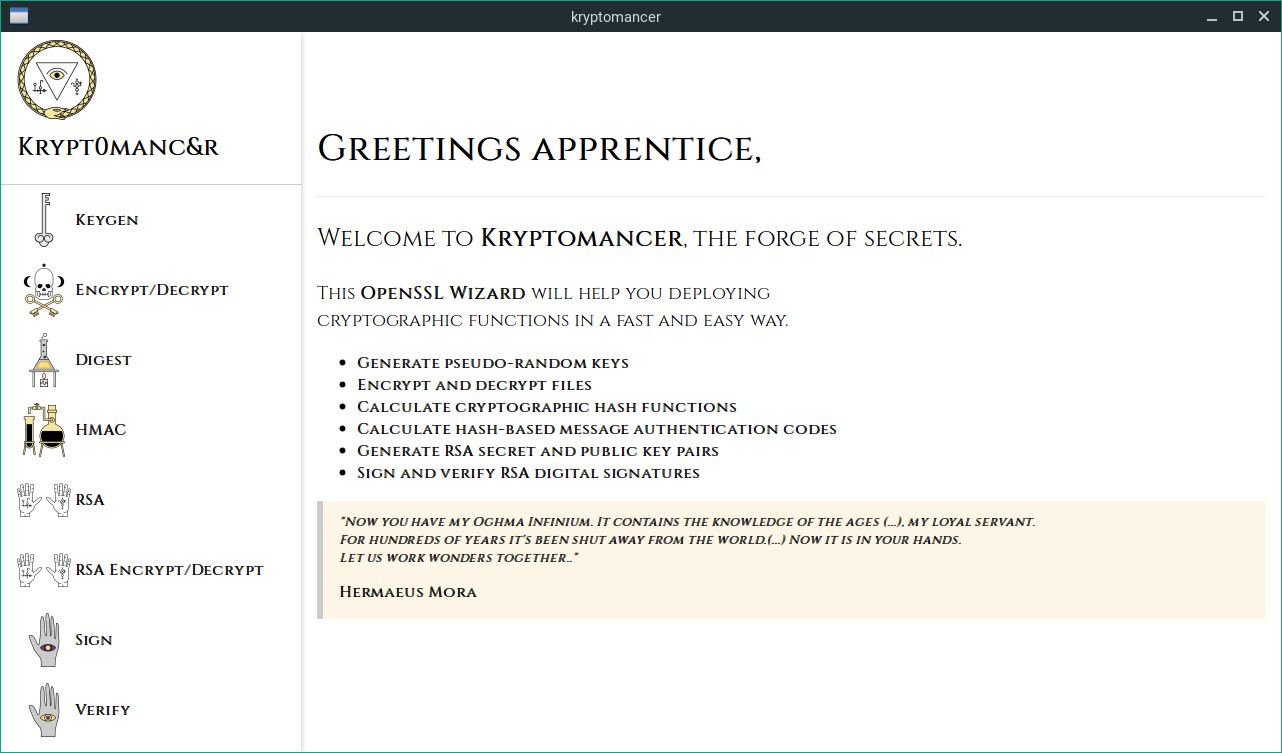Open the RSA Encrypt/Decrypt label
Image resolution: width=1282 pixels, height=753 pixels.
pyautogui.click(x=169, y=570)
